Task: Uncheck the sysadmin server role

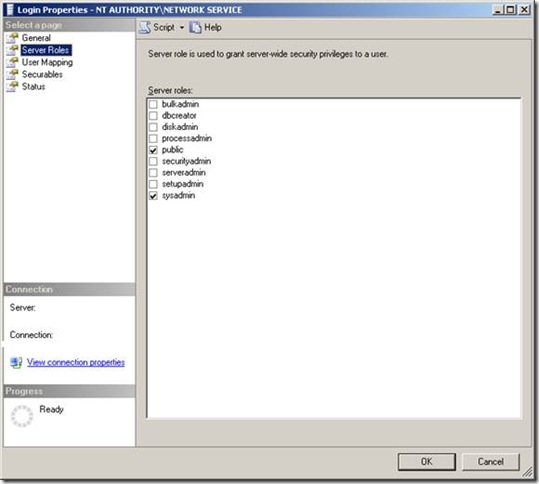Action: pyautogui.click(x=153, y=196)
